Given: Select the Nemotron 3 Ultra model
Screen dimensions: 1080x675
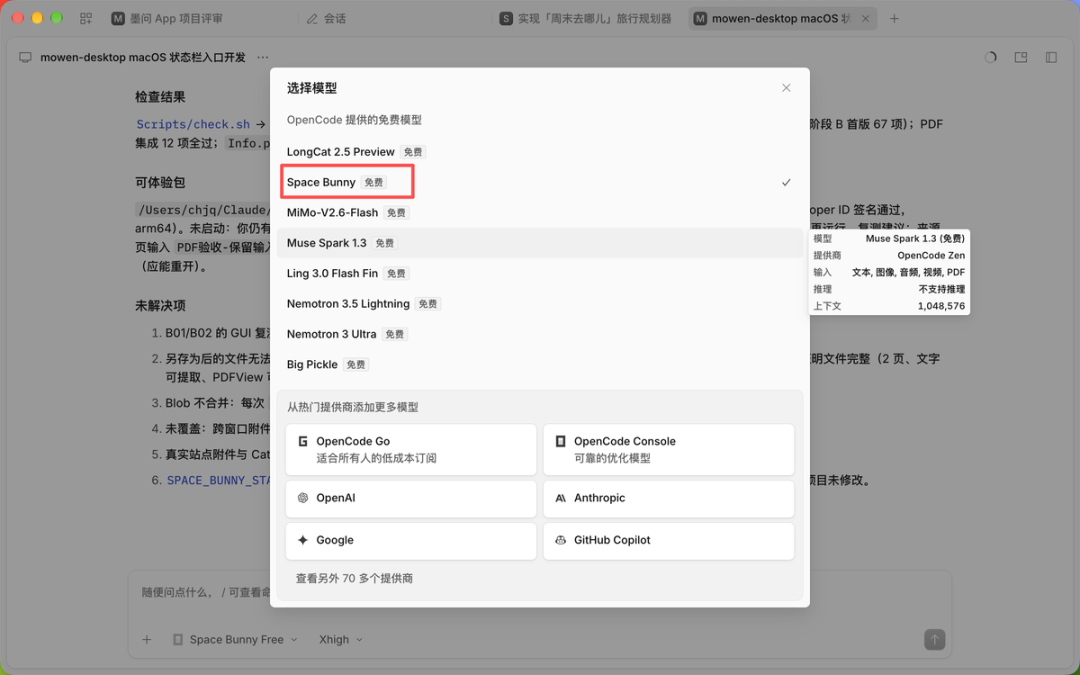Looking at the screenshot, I should (x=539, y=334).
